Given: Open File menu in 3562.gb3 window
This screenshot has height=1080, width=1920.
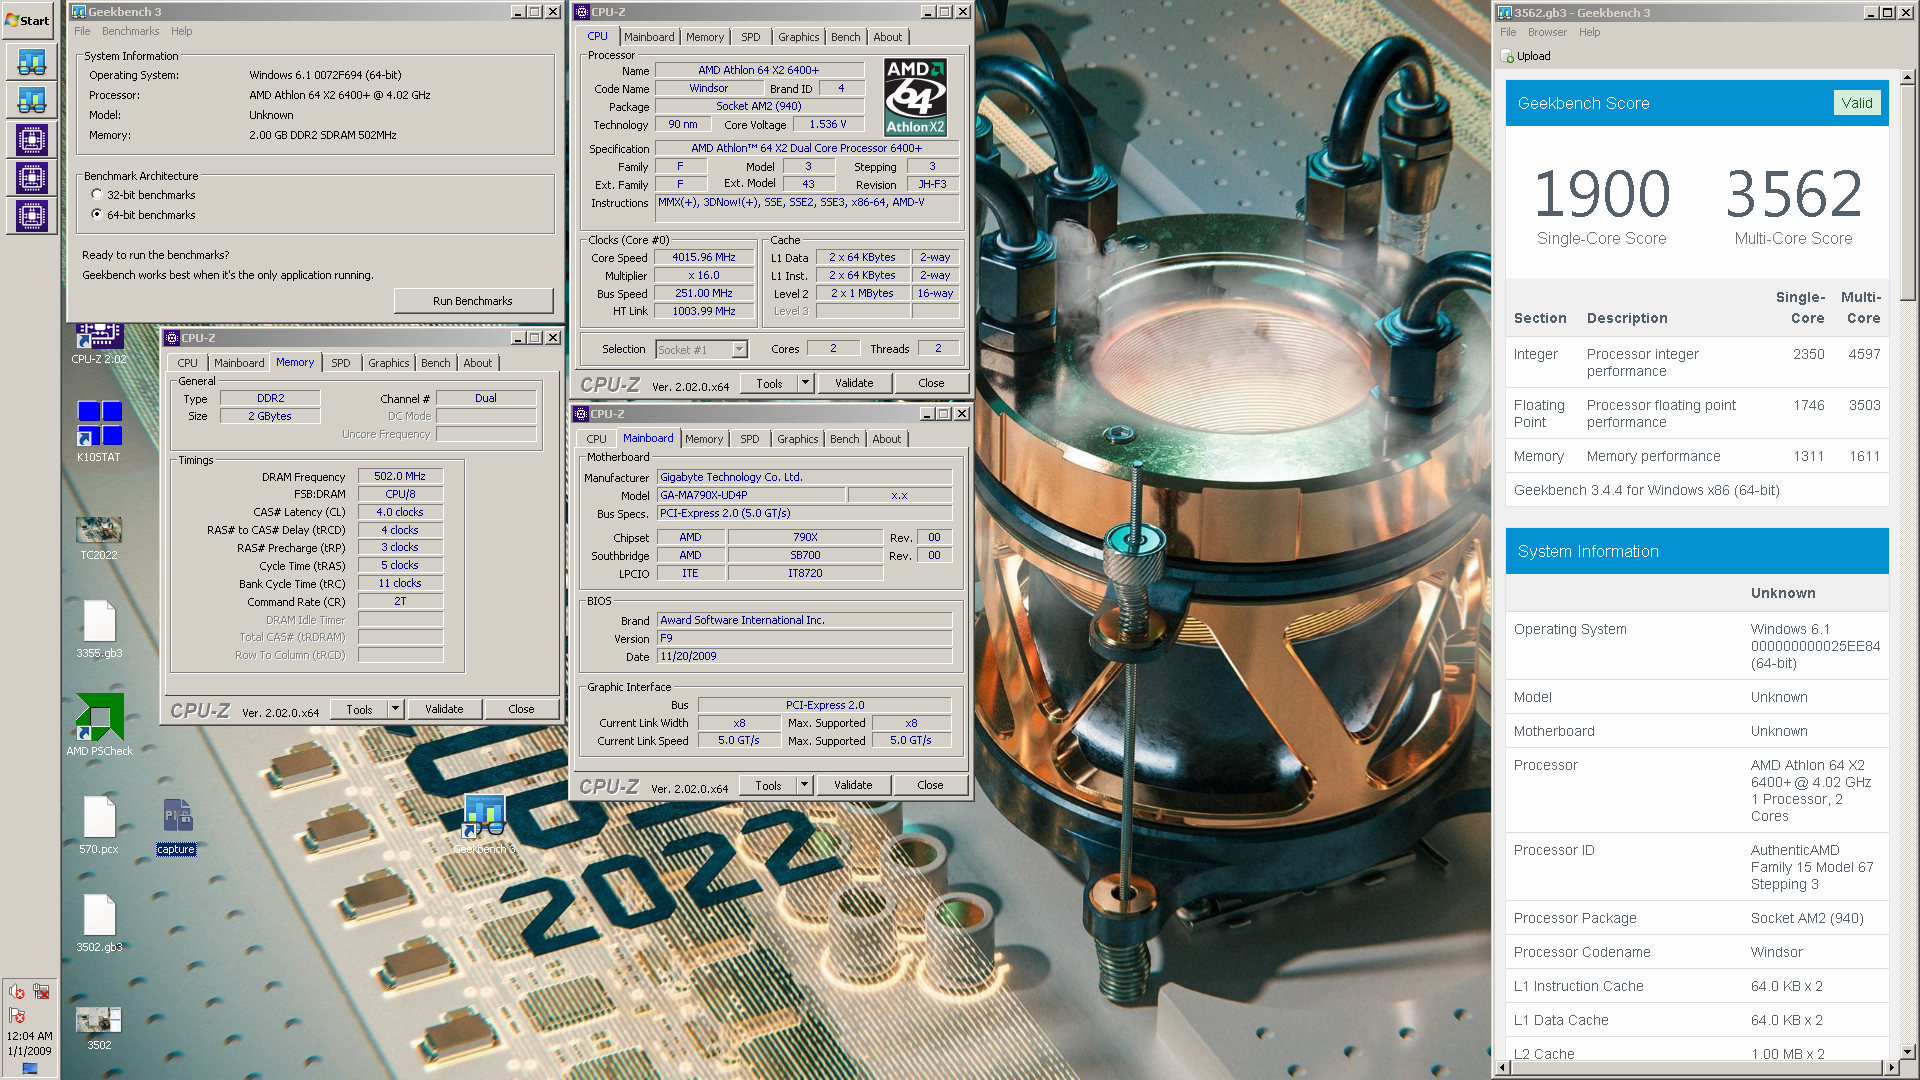Looking at the screenshot, I should 1508,33.
